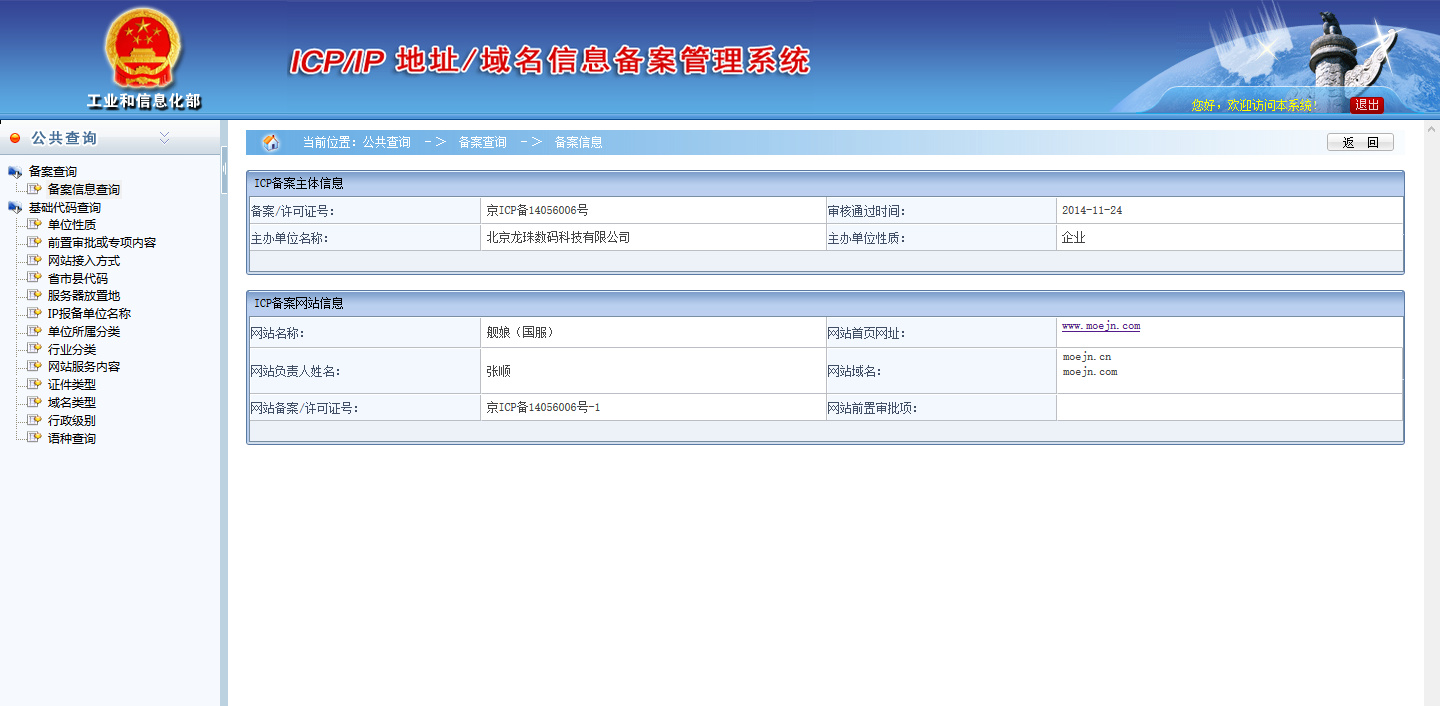Select 行业分类 in sidebar tree
This screenshot has height=706, width=1440.
pyautogui.click(x=72, y=350)
